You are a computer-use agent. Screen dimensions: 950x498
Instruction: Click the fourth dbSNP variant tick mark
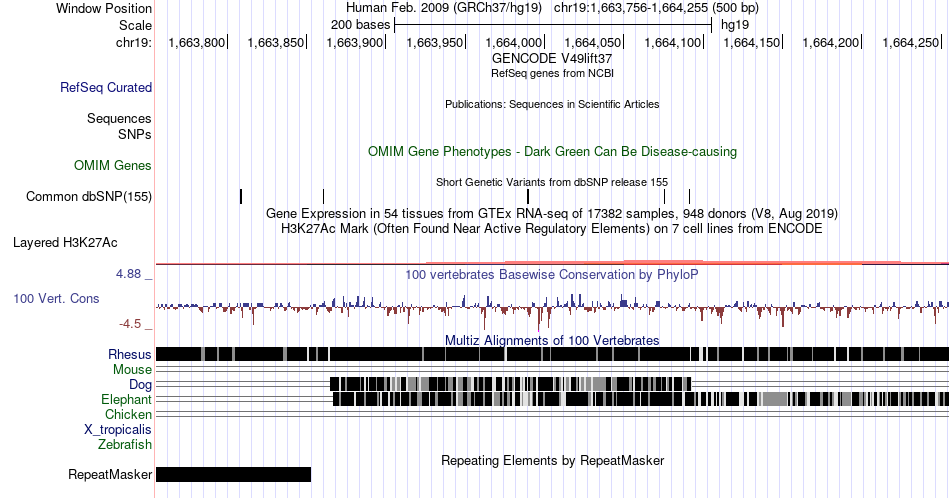tap(665, 196)
